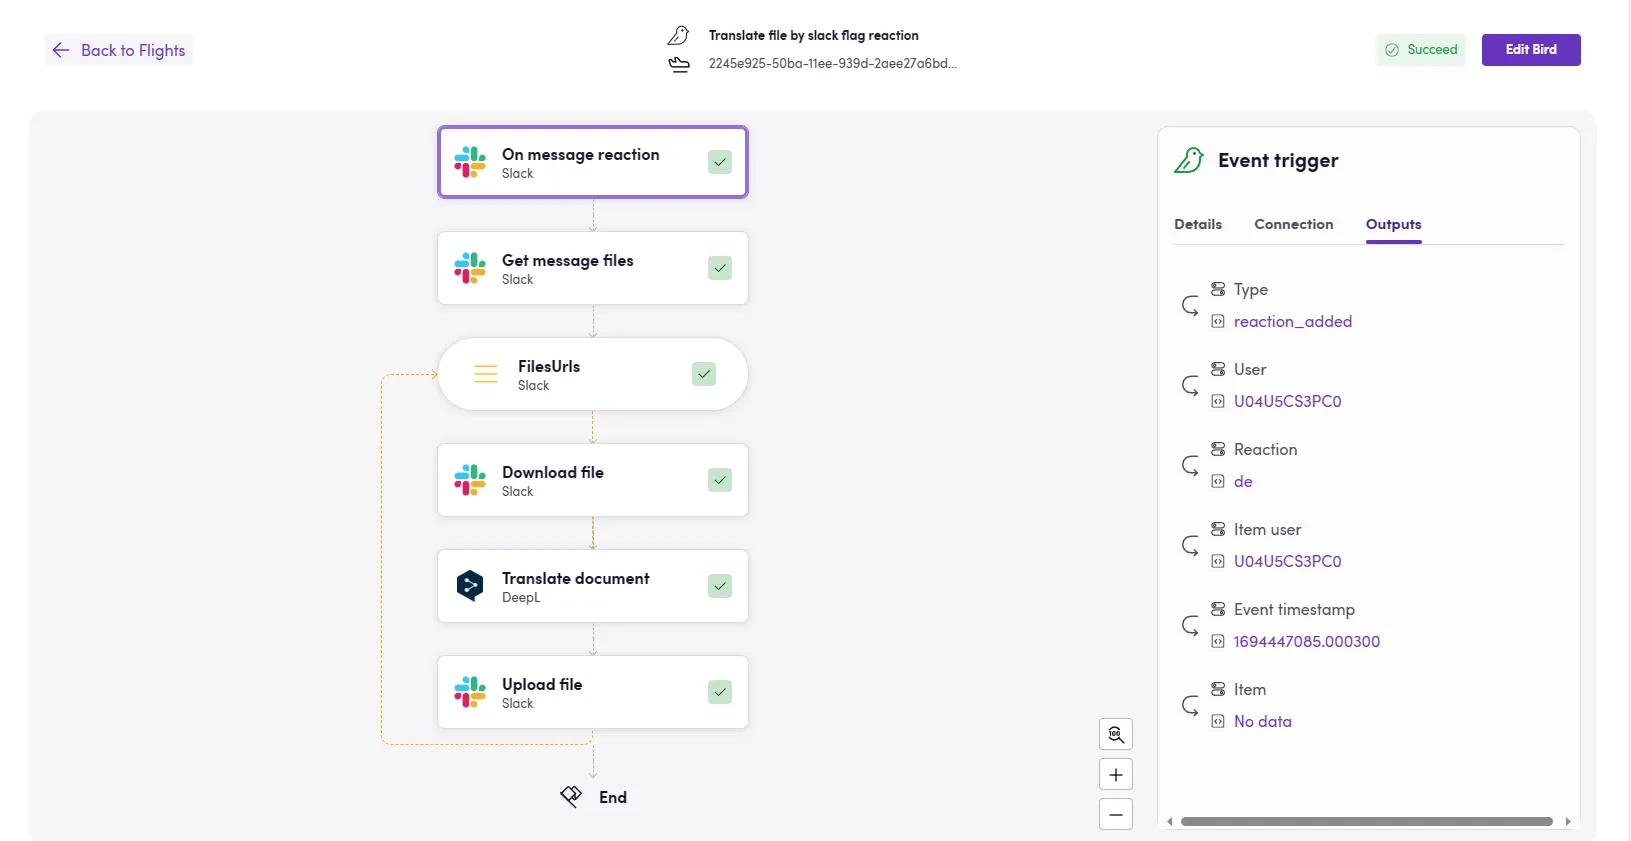1631x841 pixels.
Task: Click the checkmark on Download file step
Action: pos(720,480)
